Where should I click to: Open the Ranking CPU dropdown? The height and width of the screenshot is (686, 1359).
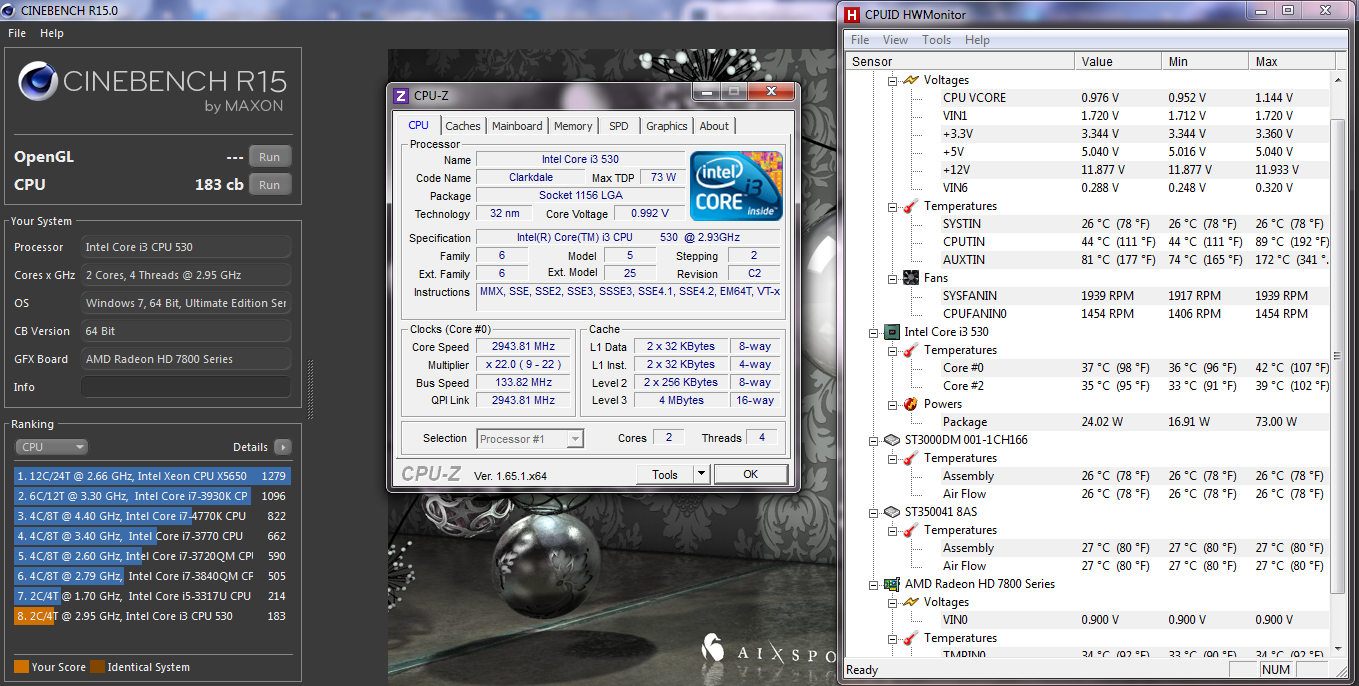(51, 447)
